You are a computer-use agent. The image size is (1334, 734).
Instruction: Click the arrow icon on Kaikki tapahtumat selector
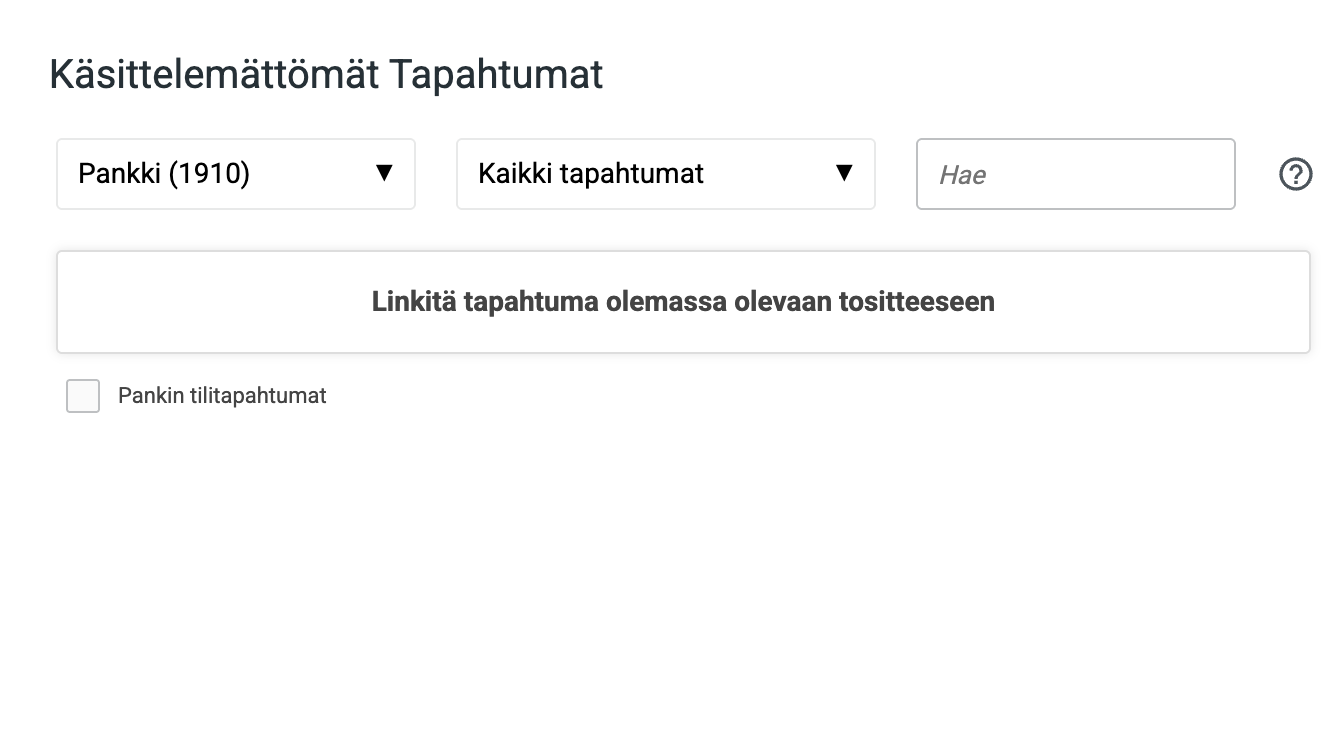845,173
